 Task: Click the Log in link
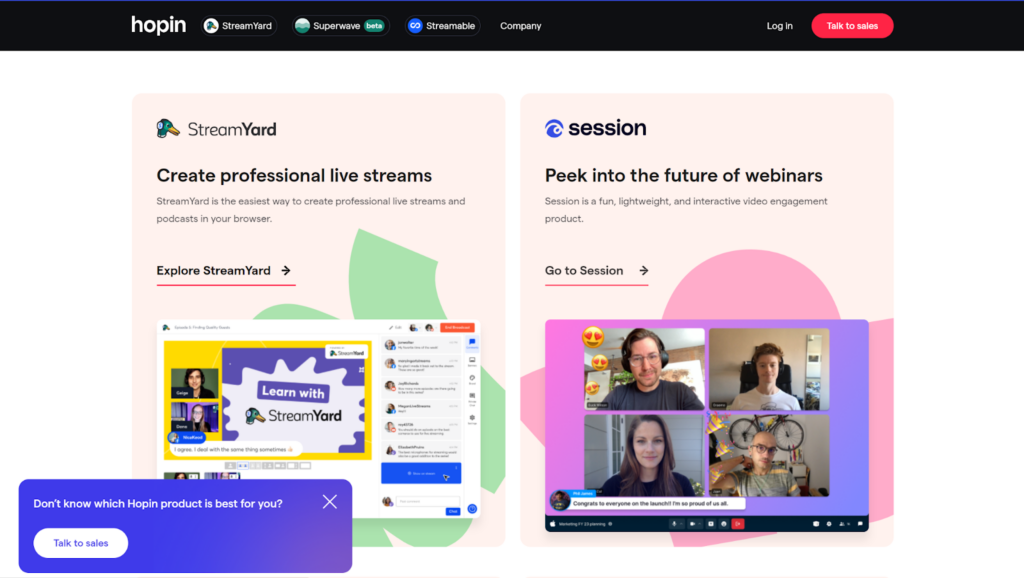click(x=779, y=25)
